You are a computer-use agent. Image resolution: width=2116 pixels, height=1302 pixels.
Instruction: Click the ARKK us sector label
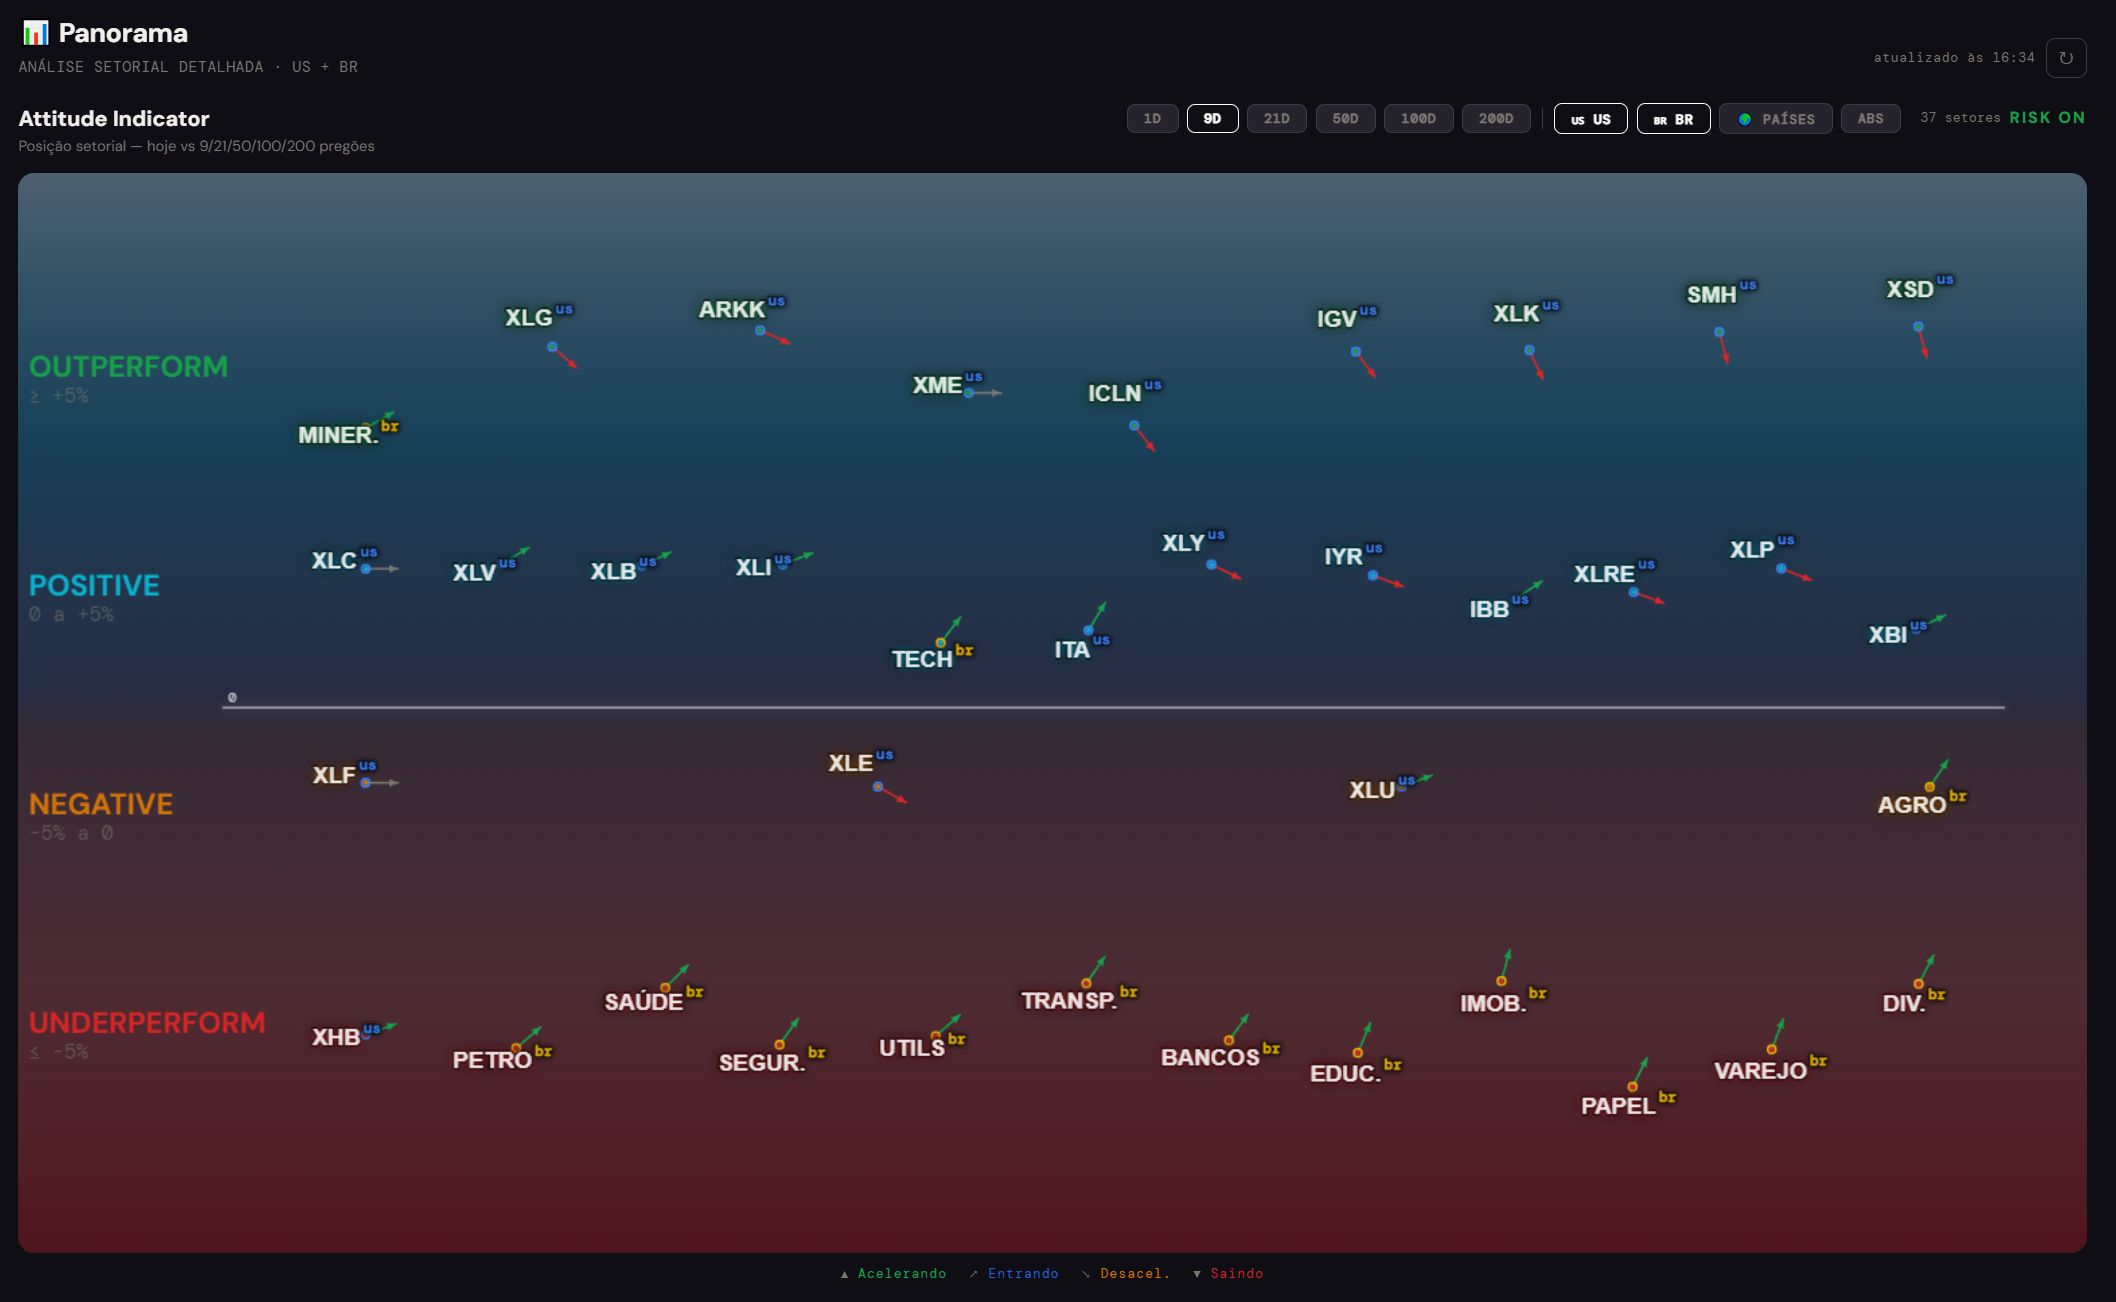click(x=741, y=308)
